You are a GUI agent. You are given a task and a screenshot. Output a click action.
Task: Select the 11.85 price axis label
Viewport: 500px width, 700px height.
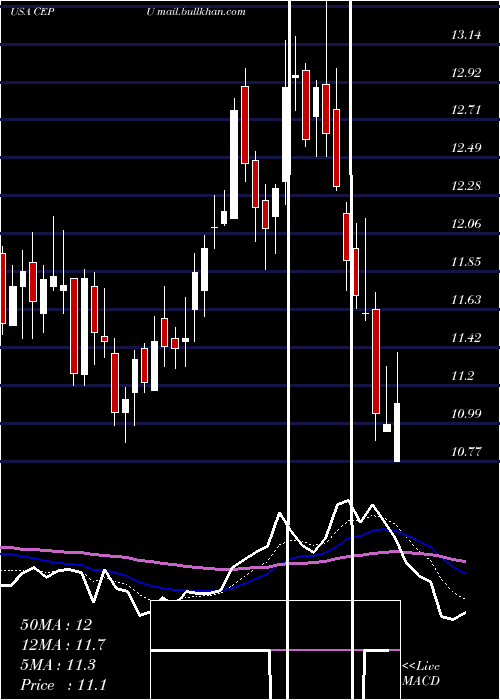pos(466,262)
